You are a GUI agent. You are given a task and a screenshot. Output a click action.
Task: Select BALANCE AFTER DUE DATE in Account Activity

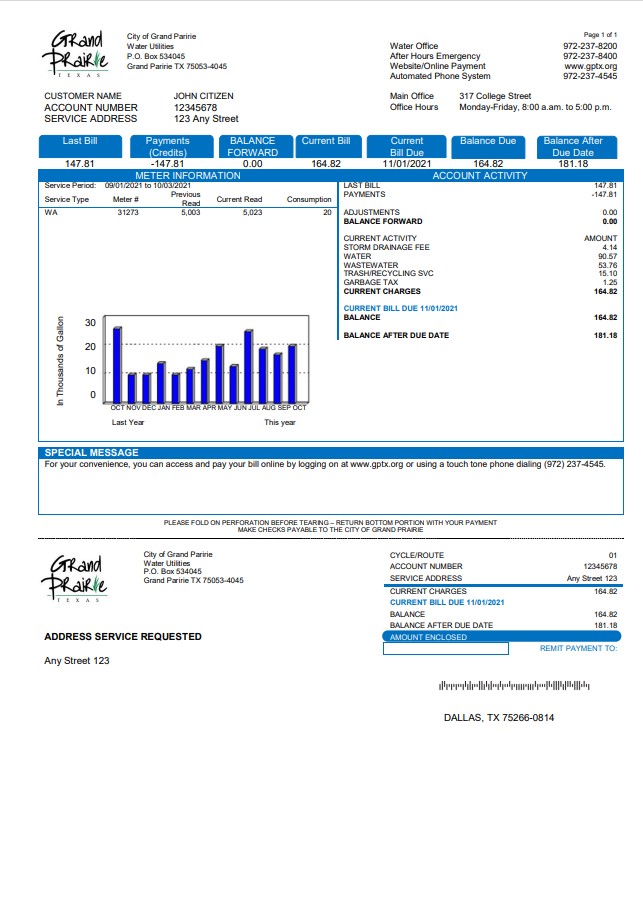coord(396,335)
